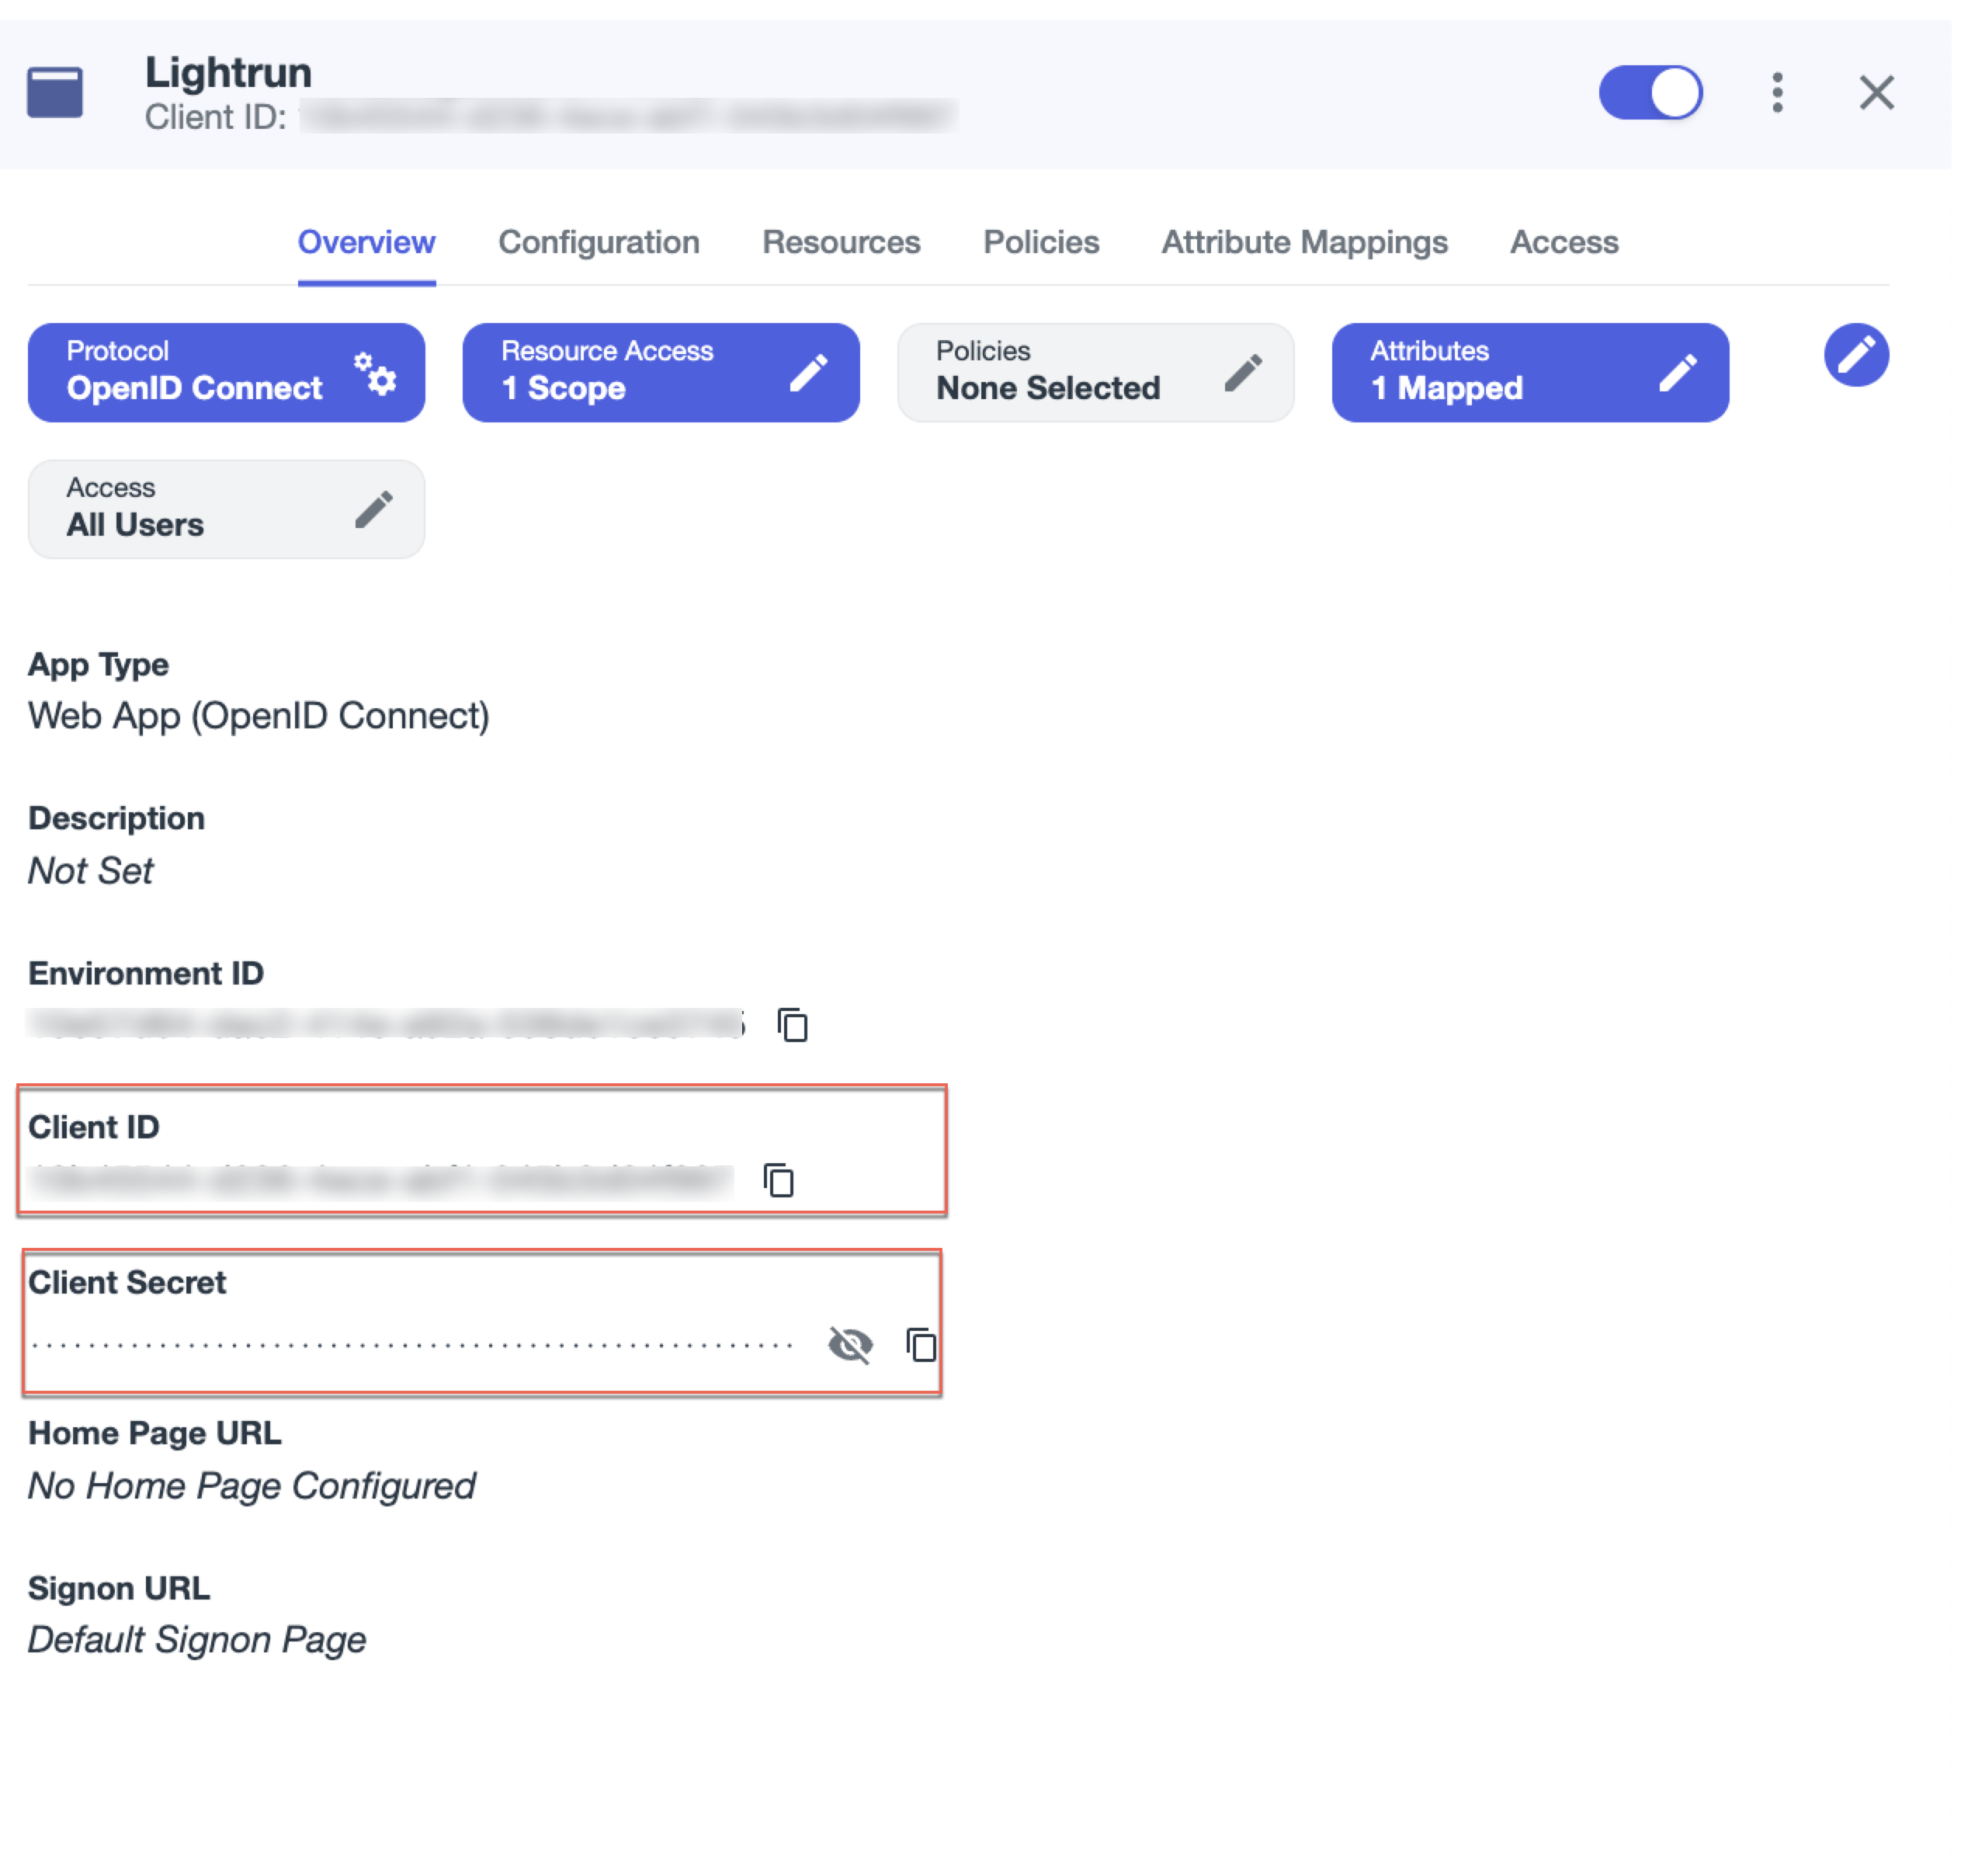Copy the Client ID value
The image size is (1961, 1876).
[x=779, y=1180]
